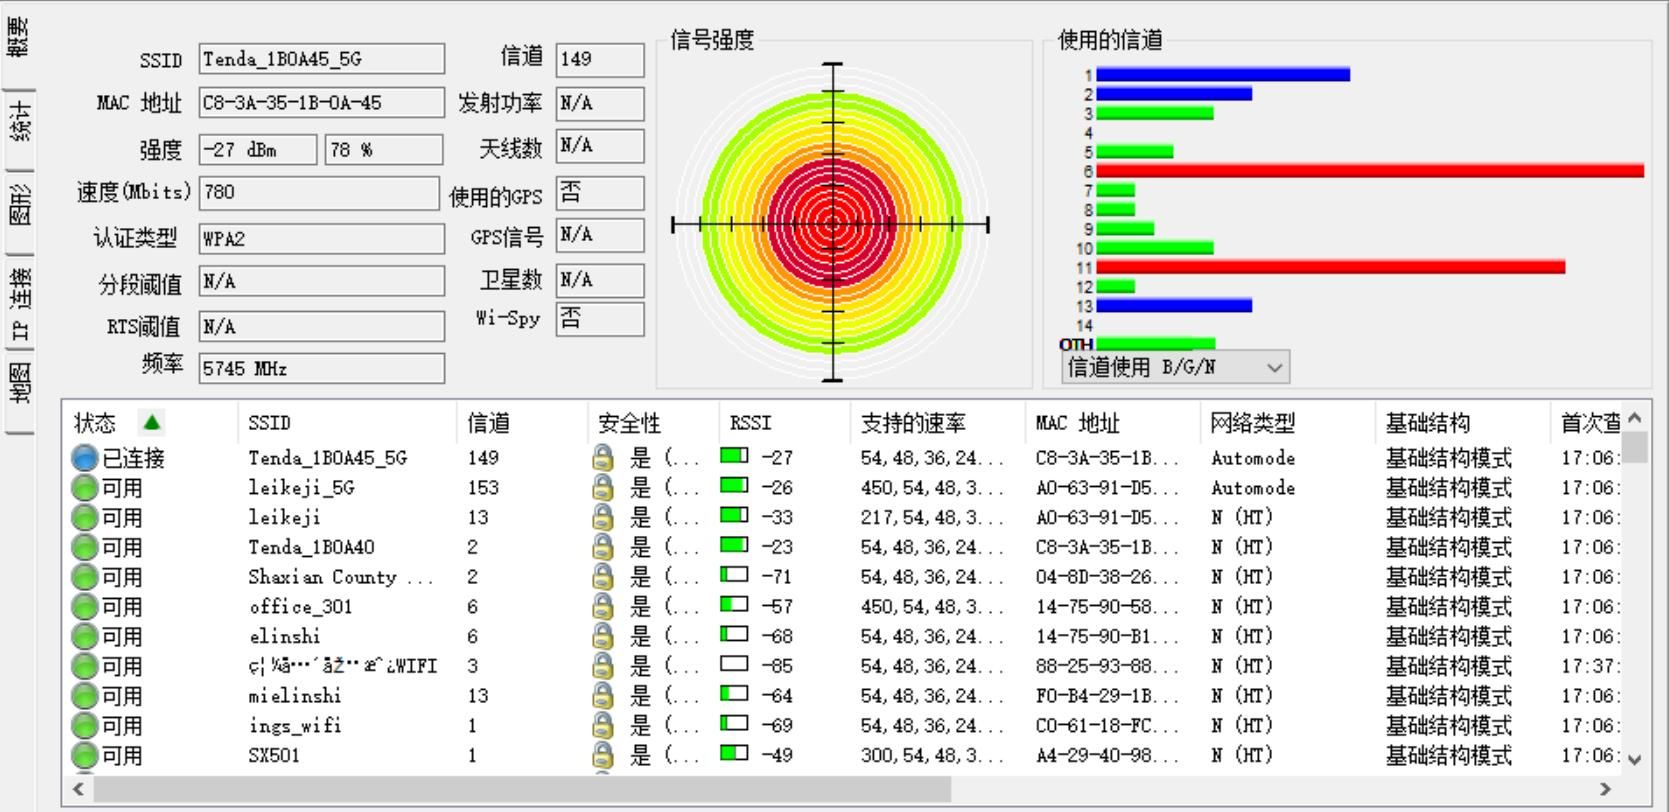
Task: Select the office_301 SSID text
Action: [x=300, y=607]
